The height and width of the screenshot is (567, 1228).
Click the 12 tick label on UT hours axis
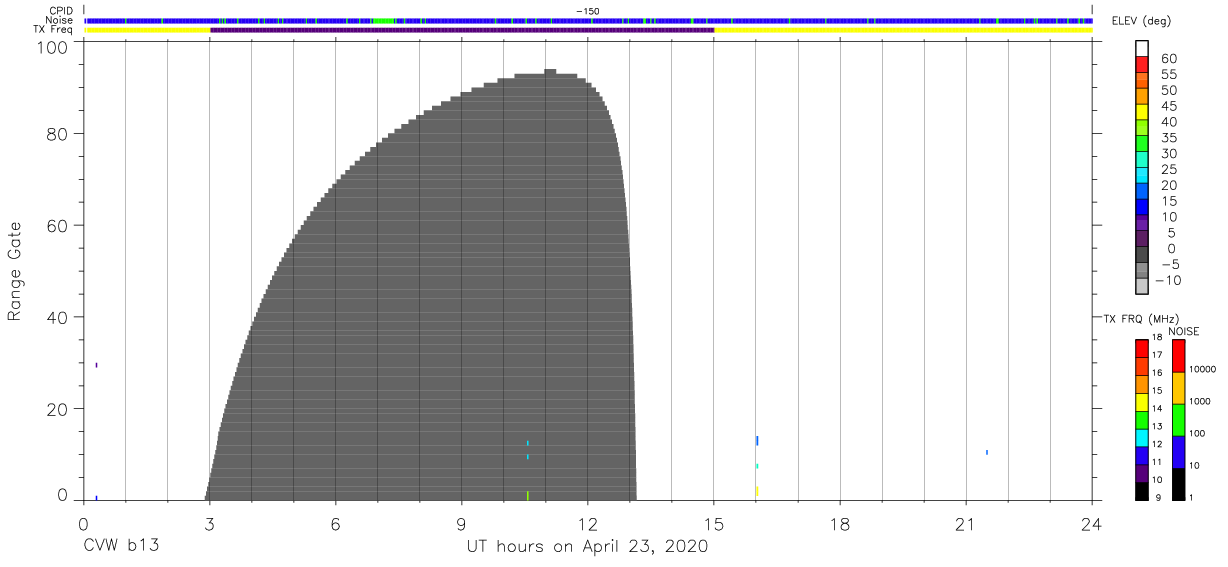(x=587, y=525)
